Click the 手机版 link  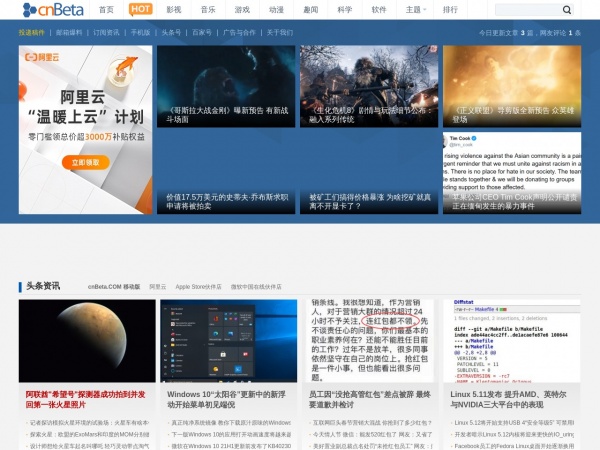[x=140, y=33]
